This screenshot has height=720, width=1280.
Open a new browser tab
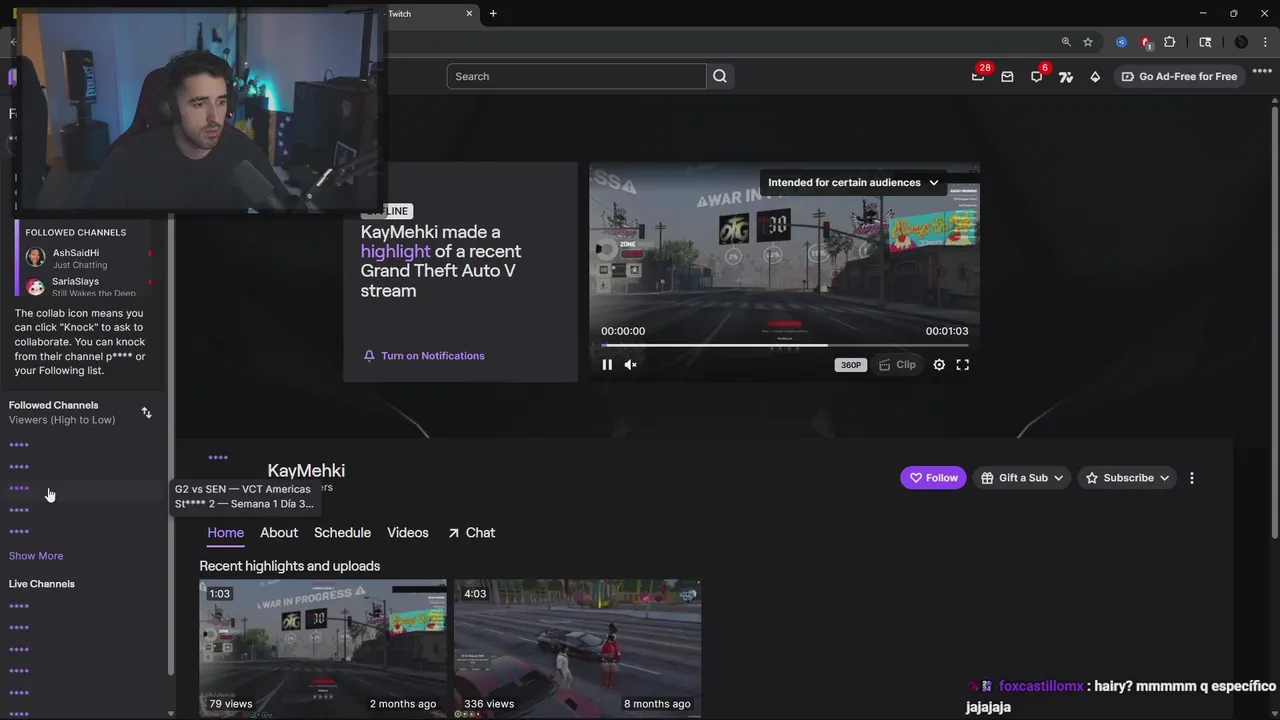tap(493, 13)
